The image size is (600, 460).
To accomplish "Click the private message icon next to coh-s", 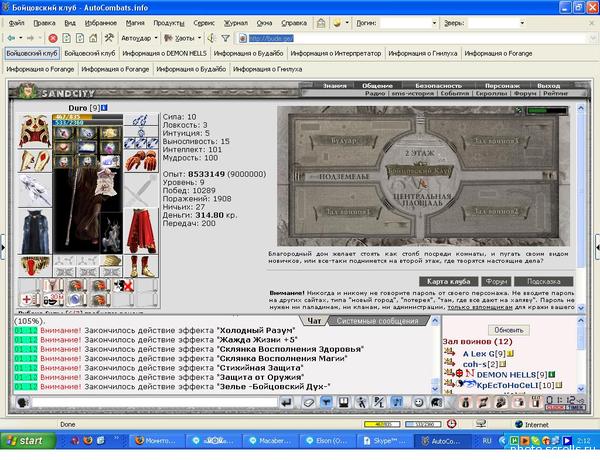I will point(449,364).
